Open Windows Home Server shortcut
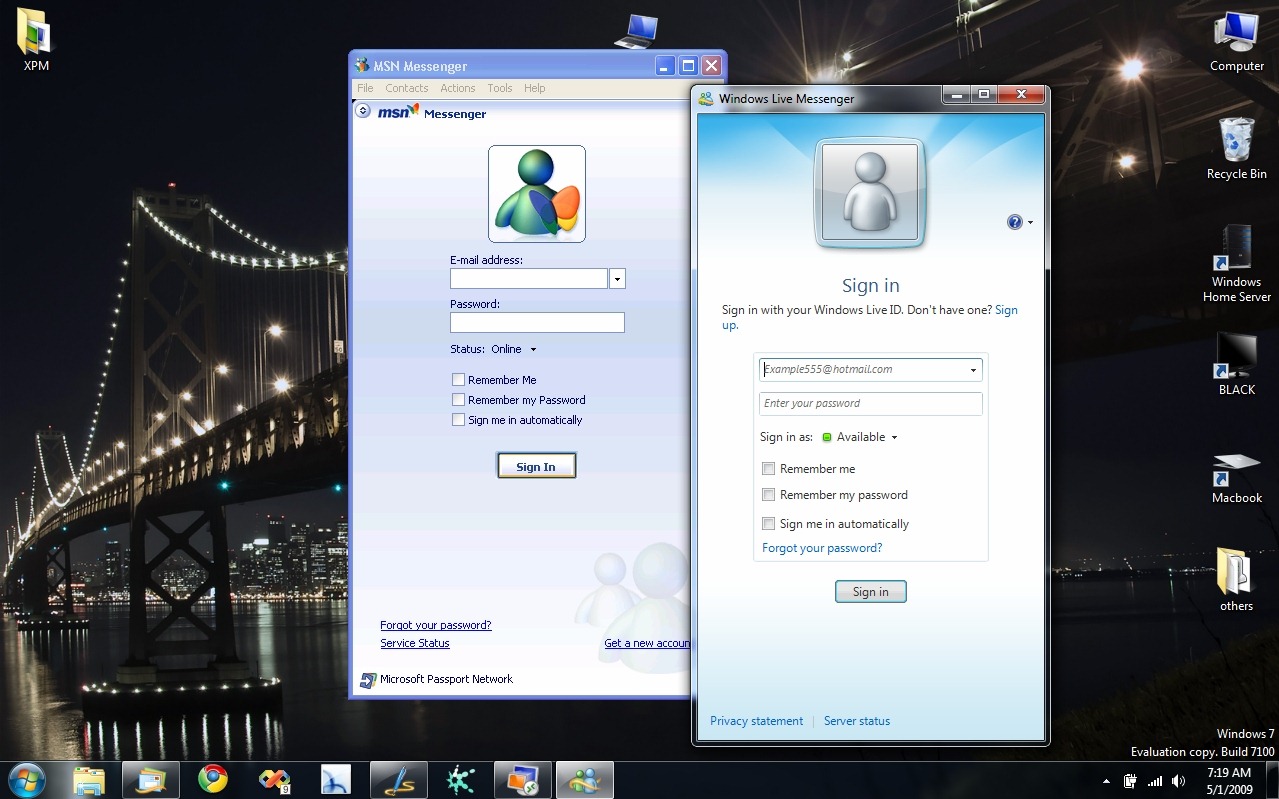Viewport: 1279px width, 799px height. tap(1237, 263)
